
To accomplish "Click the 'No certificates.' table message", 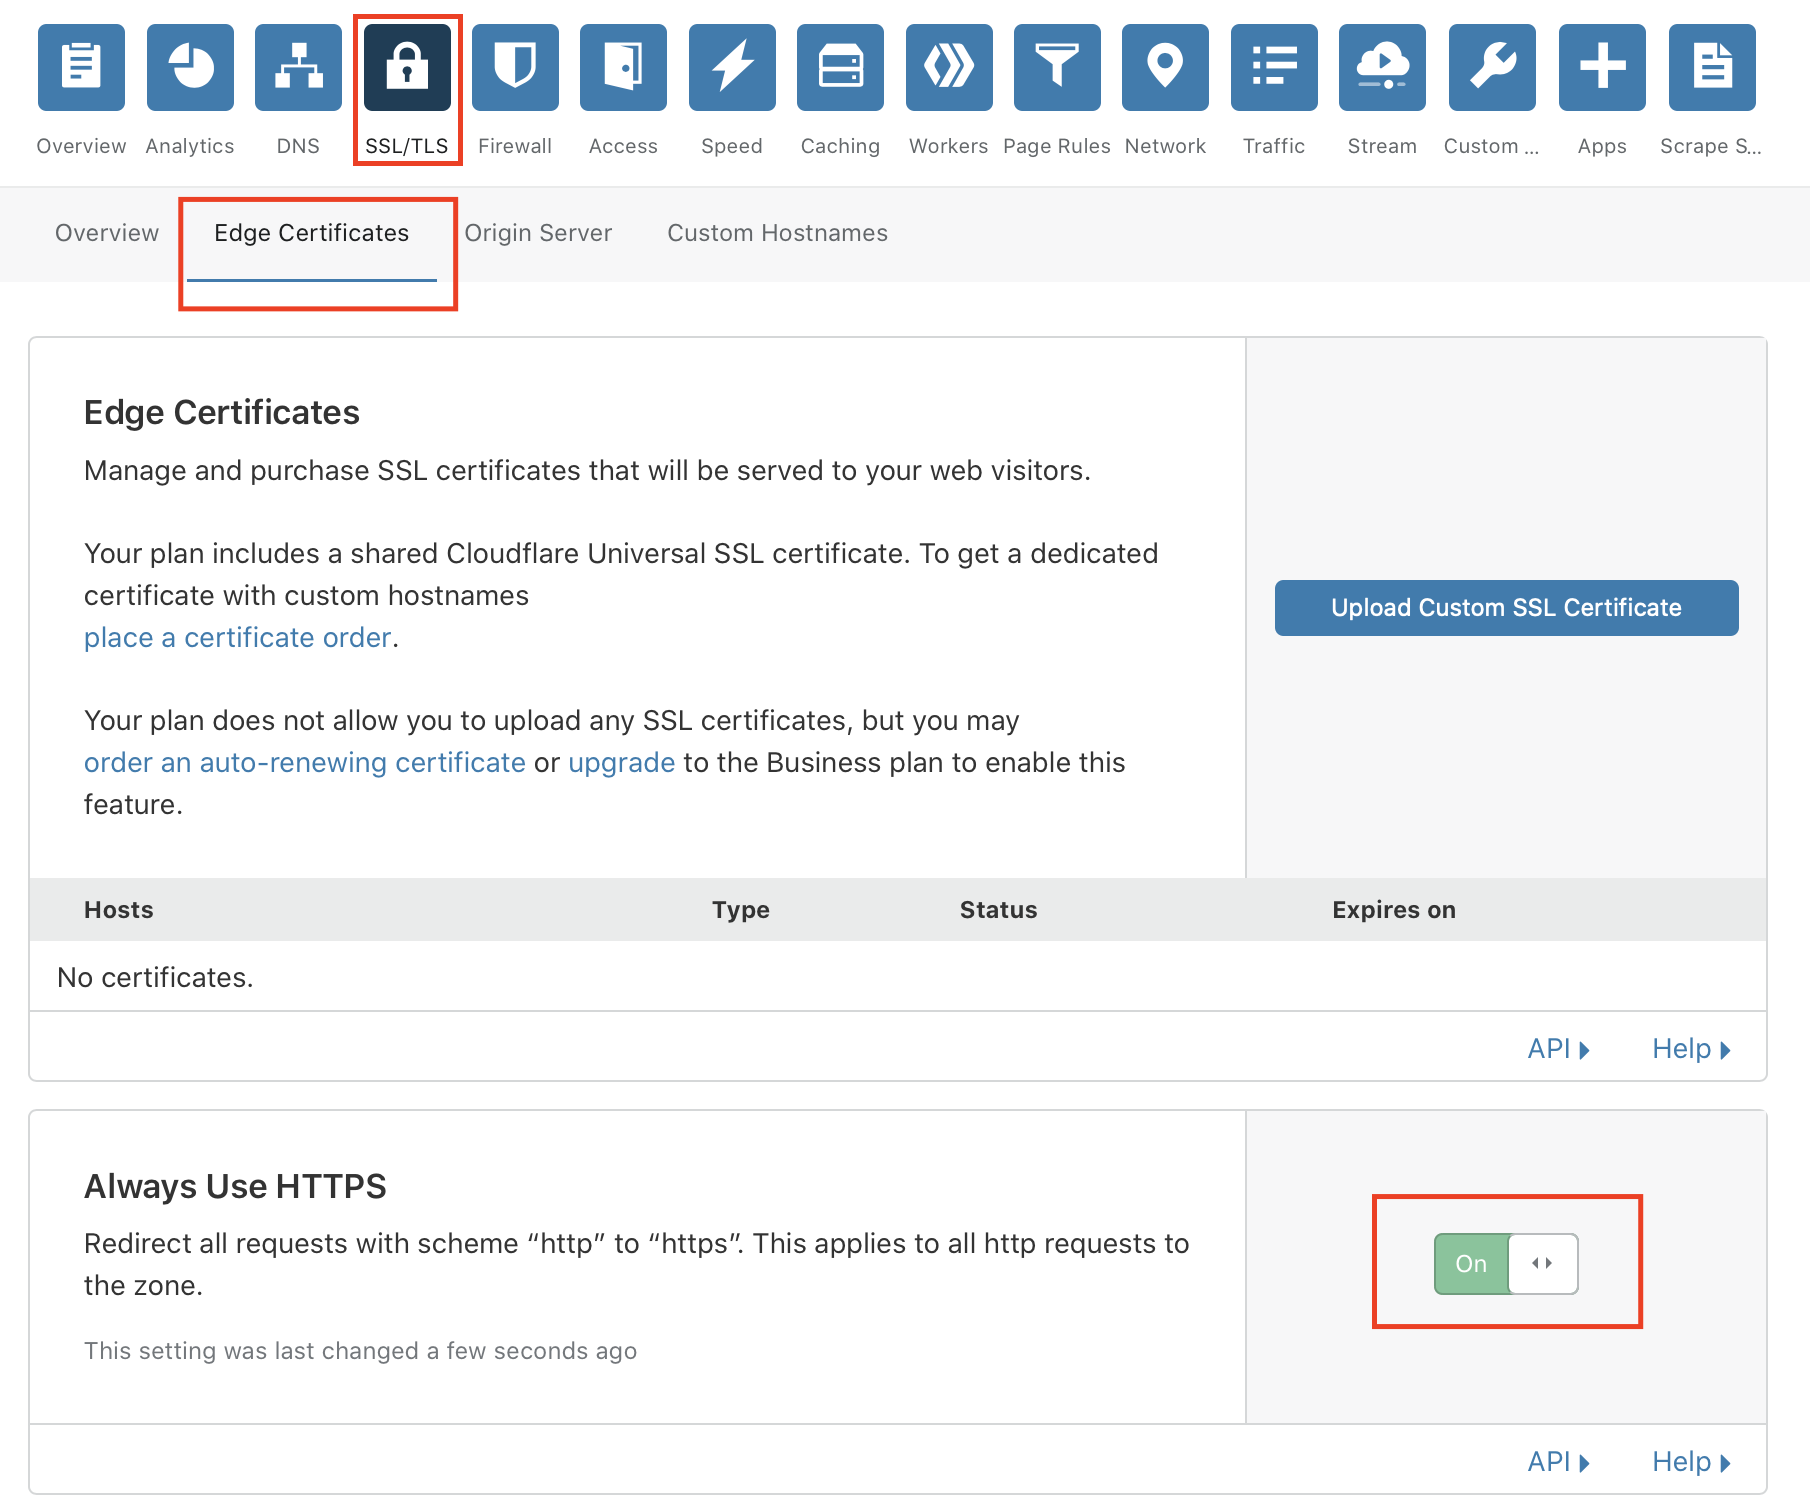I will 155,977.
